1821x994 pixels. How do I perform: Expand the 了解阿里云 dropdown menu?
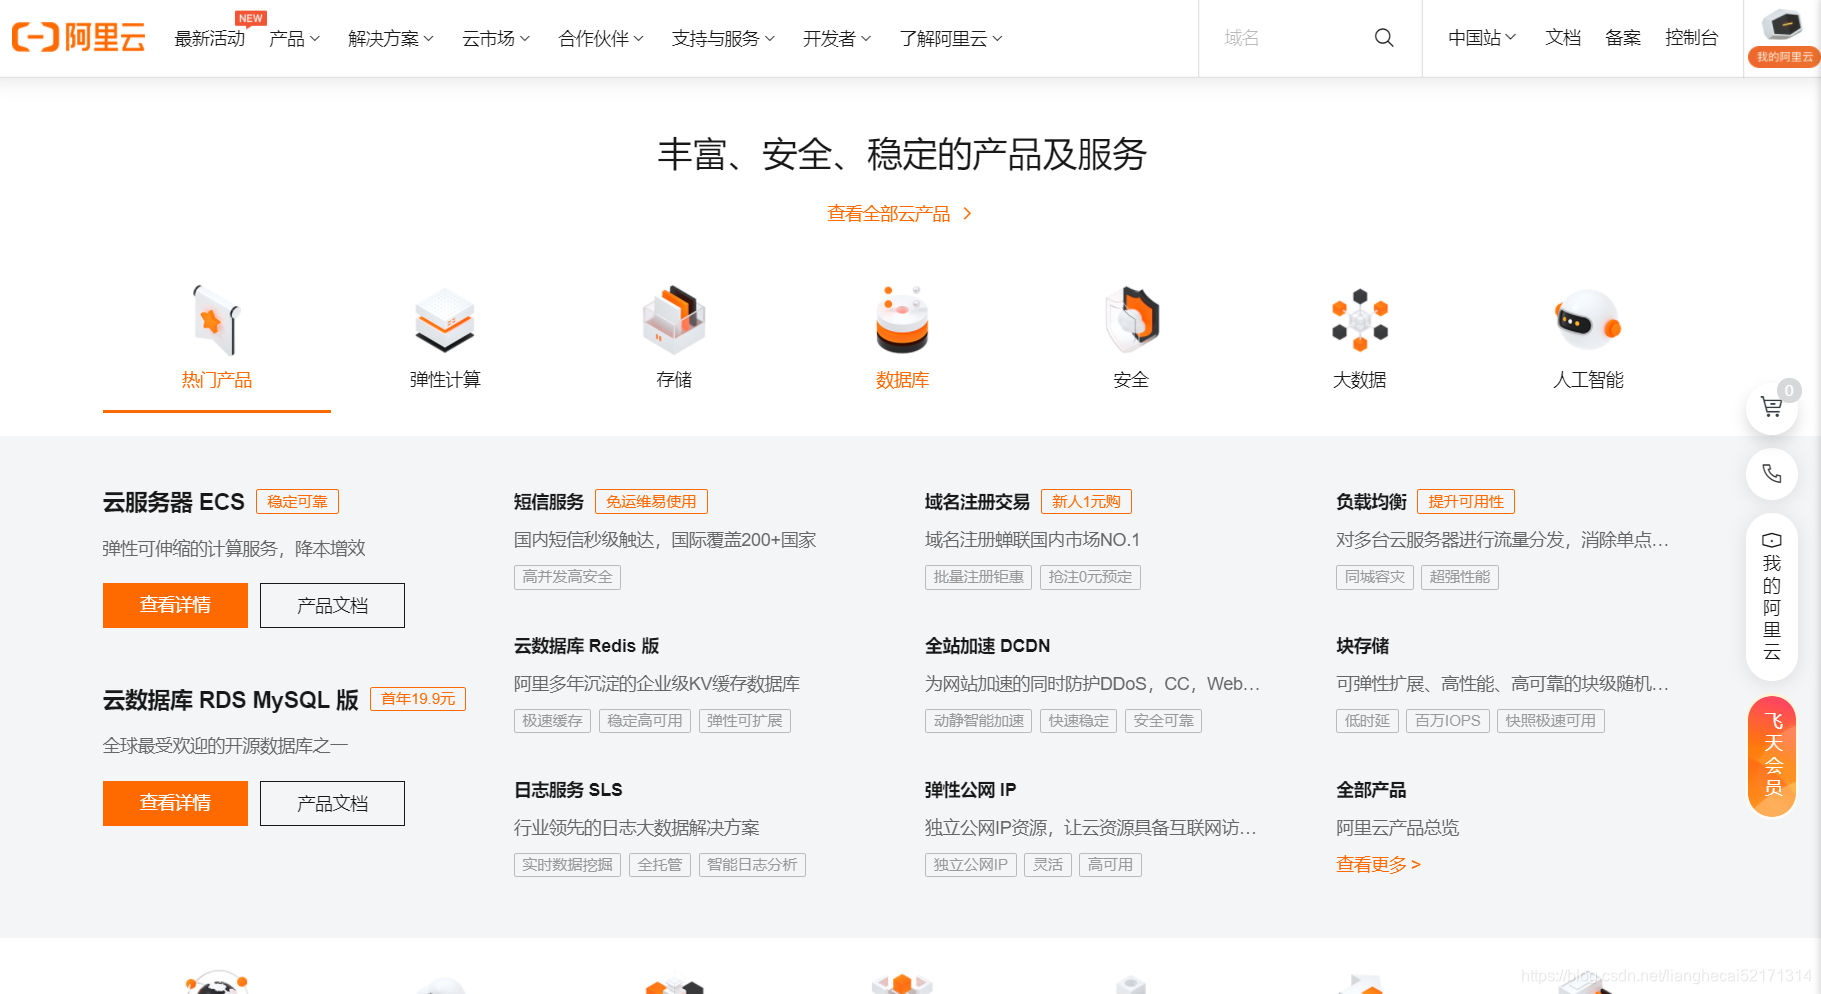click(950, 38)
